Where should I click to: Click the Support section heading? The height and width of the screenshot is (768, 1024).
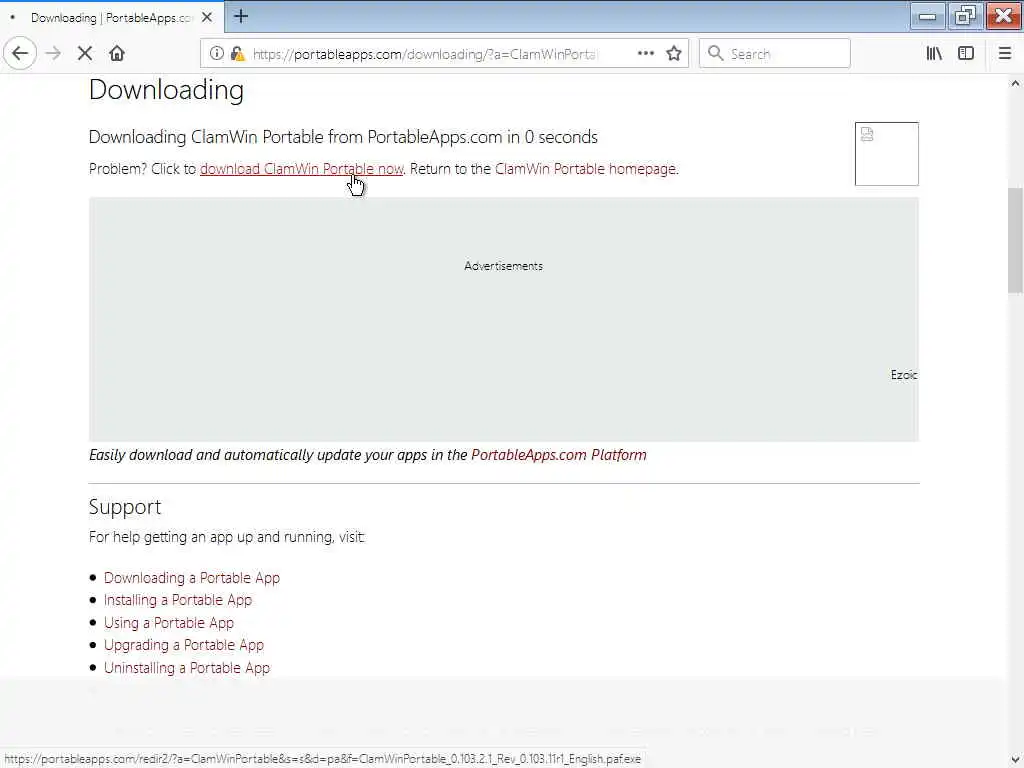(x=125, y=507)
